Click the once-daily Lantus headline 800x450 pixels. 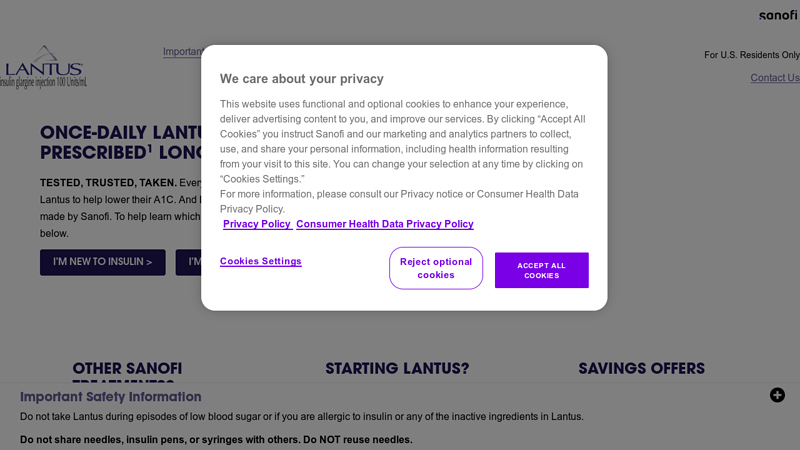click(121, 142)
